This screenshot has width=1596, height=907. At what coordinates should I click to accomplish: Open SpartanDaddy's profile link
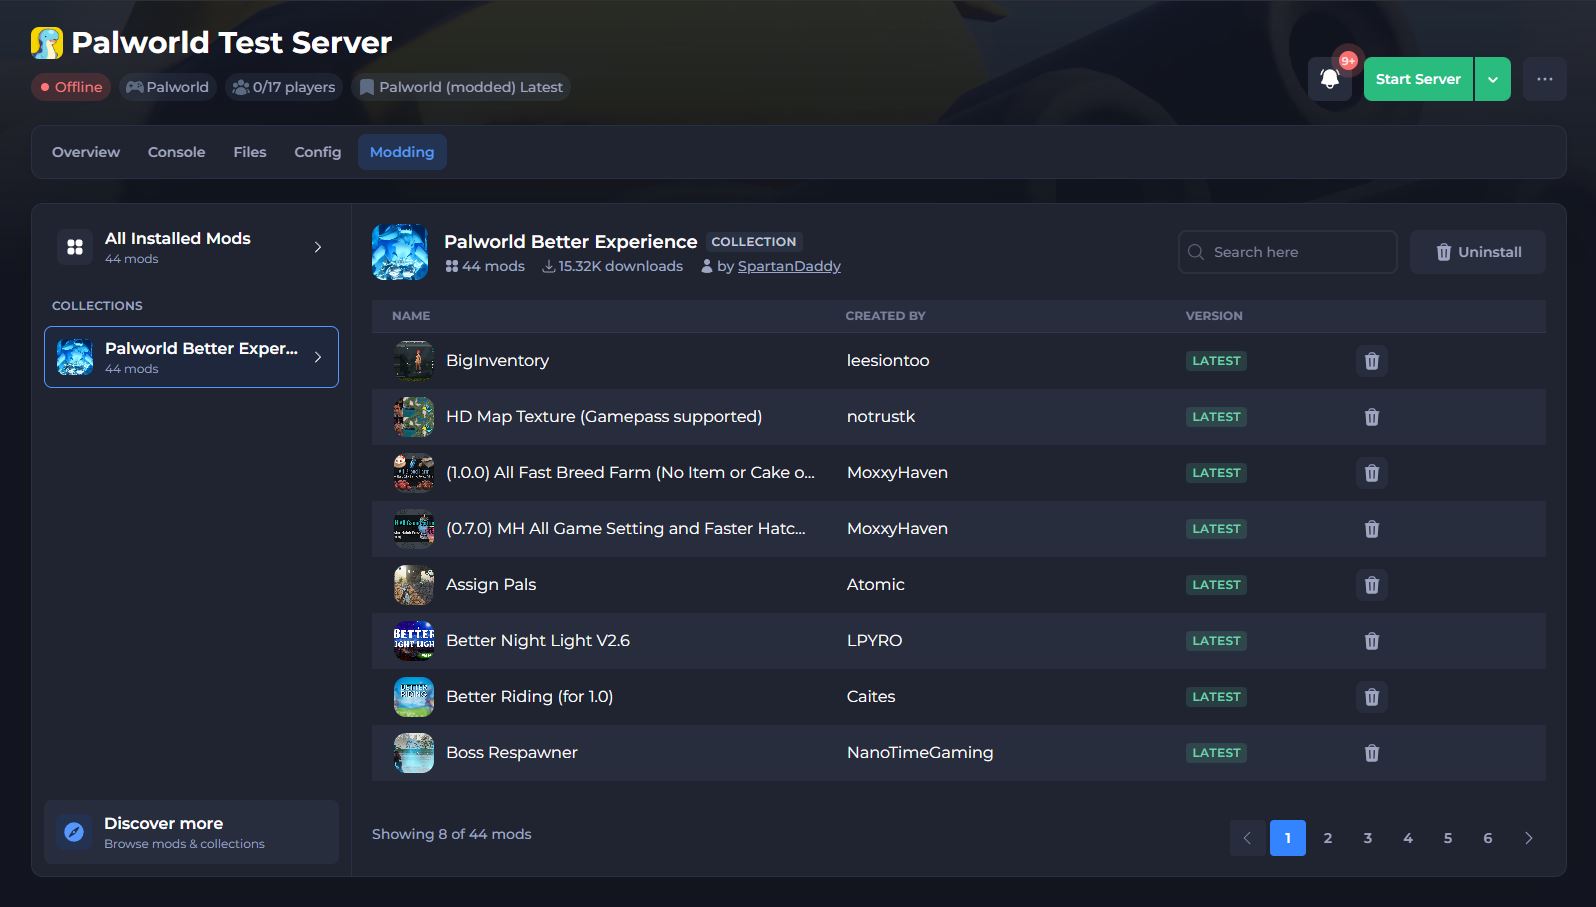[x=789, y=266]
